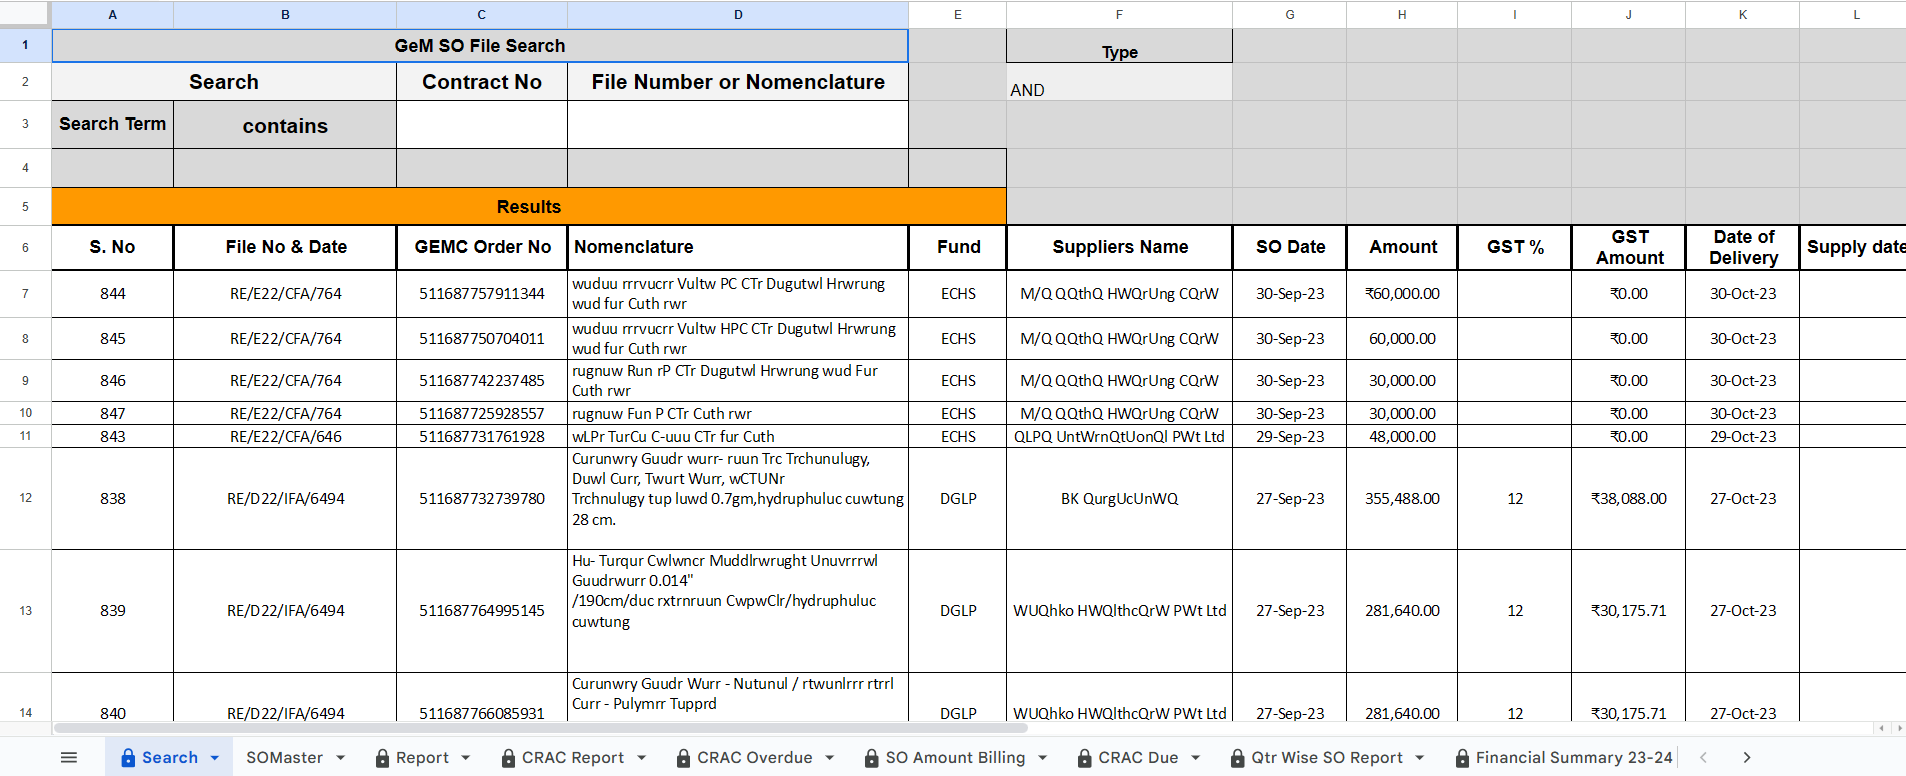Click the lock icon on Report tab
This screenshot has width=1906, height=776.
382,758
